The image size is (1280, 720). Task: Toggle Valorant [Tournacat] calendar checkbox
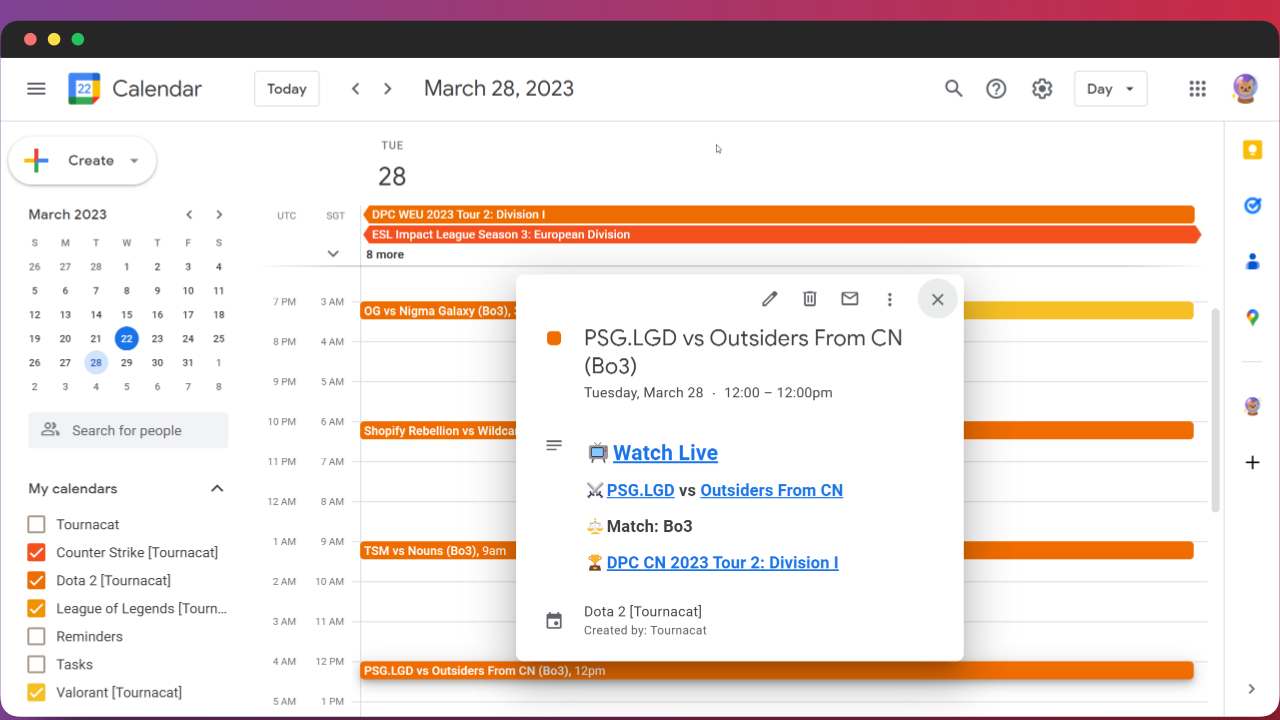37,692
